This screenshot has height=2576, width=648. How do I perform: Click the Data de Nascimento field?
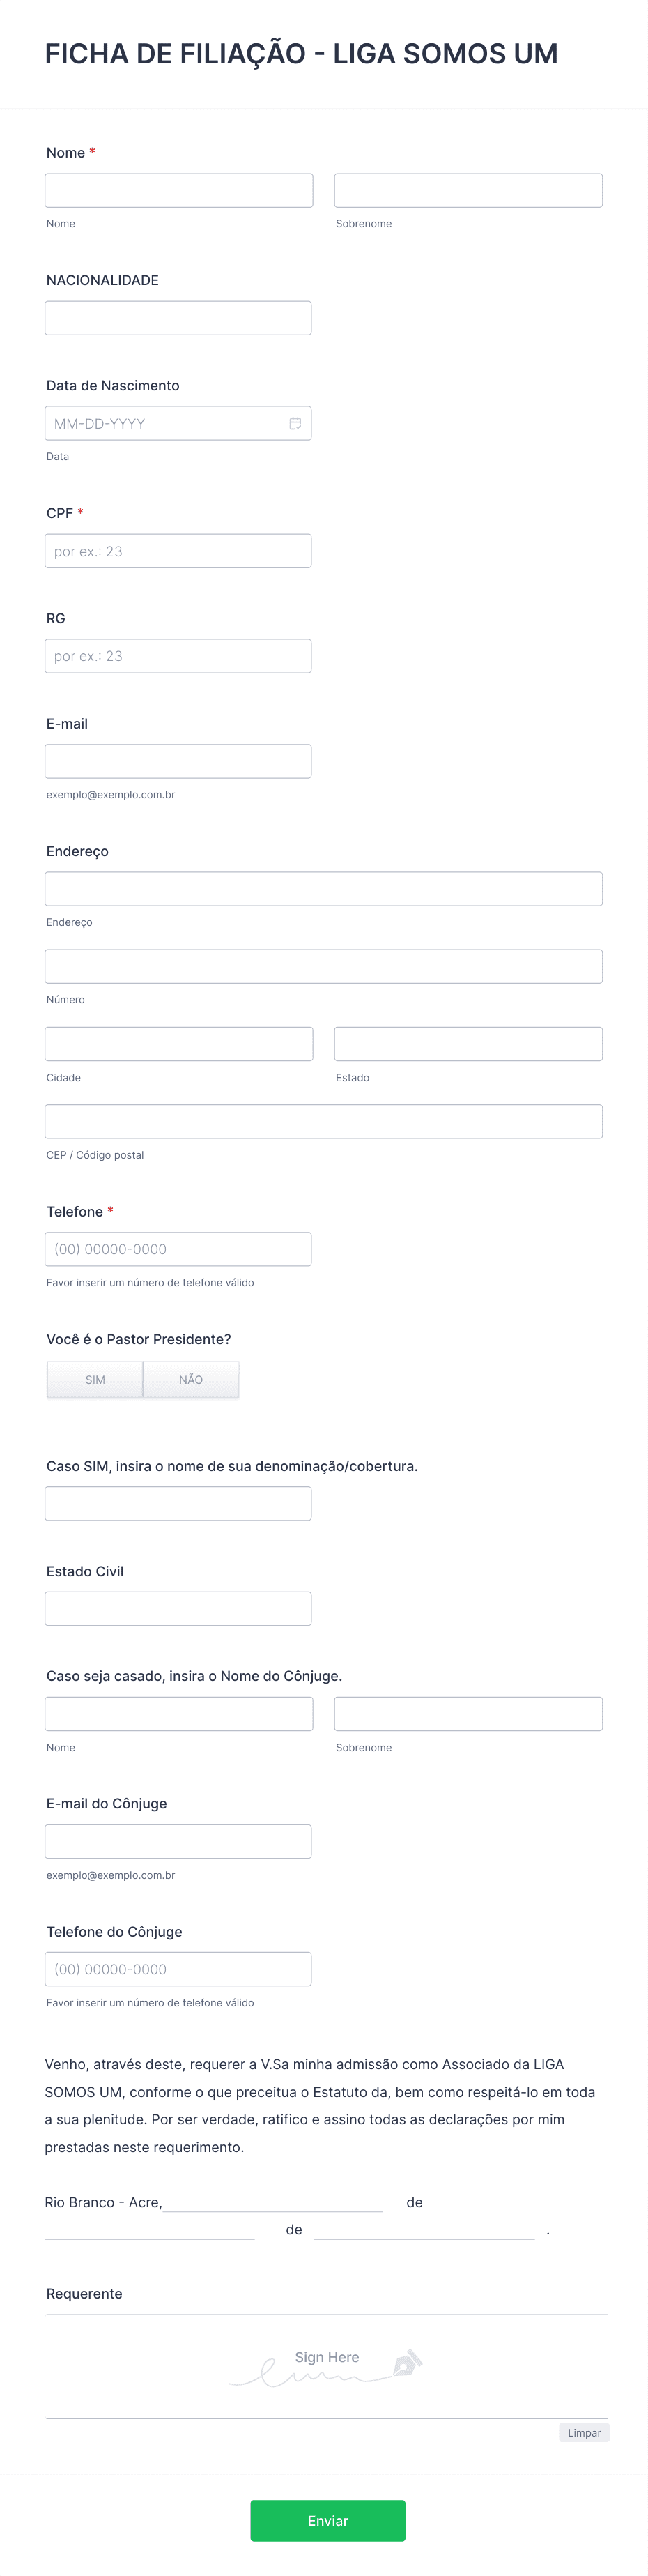[x=178, y=424]
